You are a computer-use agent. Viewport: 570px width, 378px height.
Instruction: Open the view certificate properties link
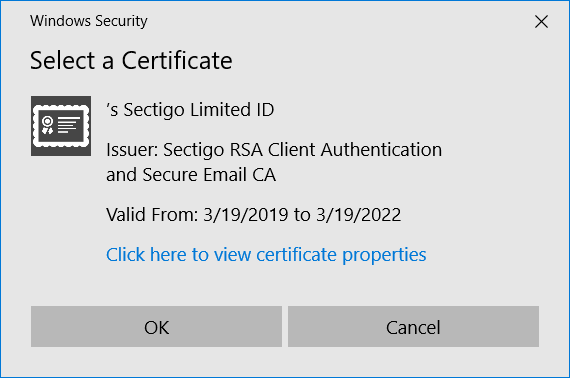(x=266, y=255)
